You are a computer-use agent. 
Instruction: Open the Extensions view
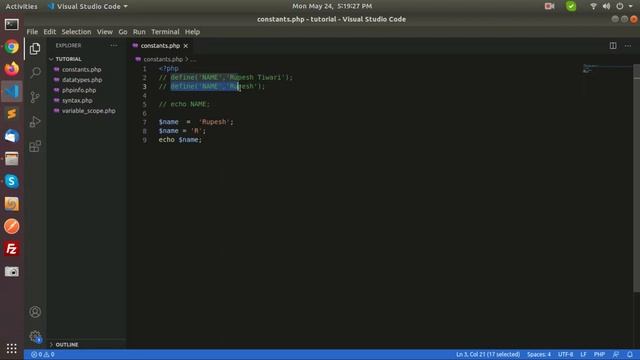(35, 146)
